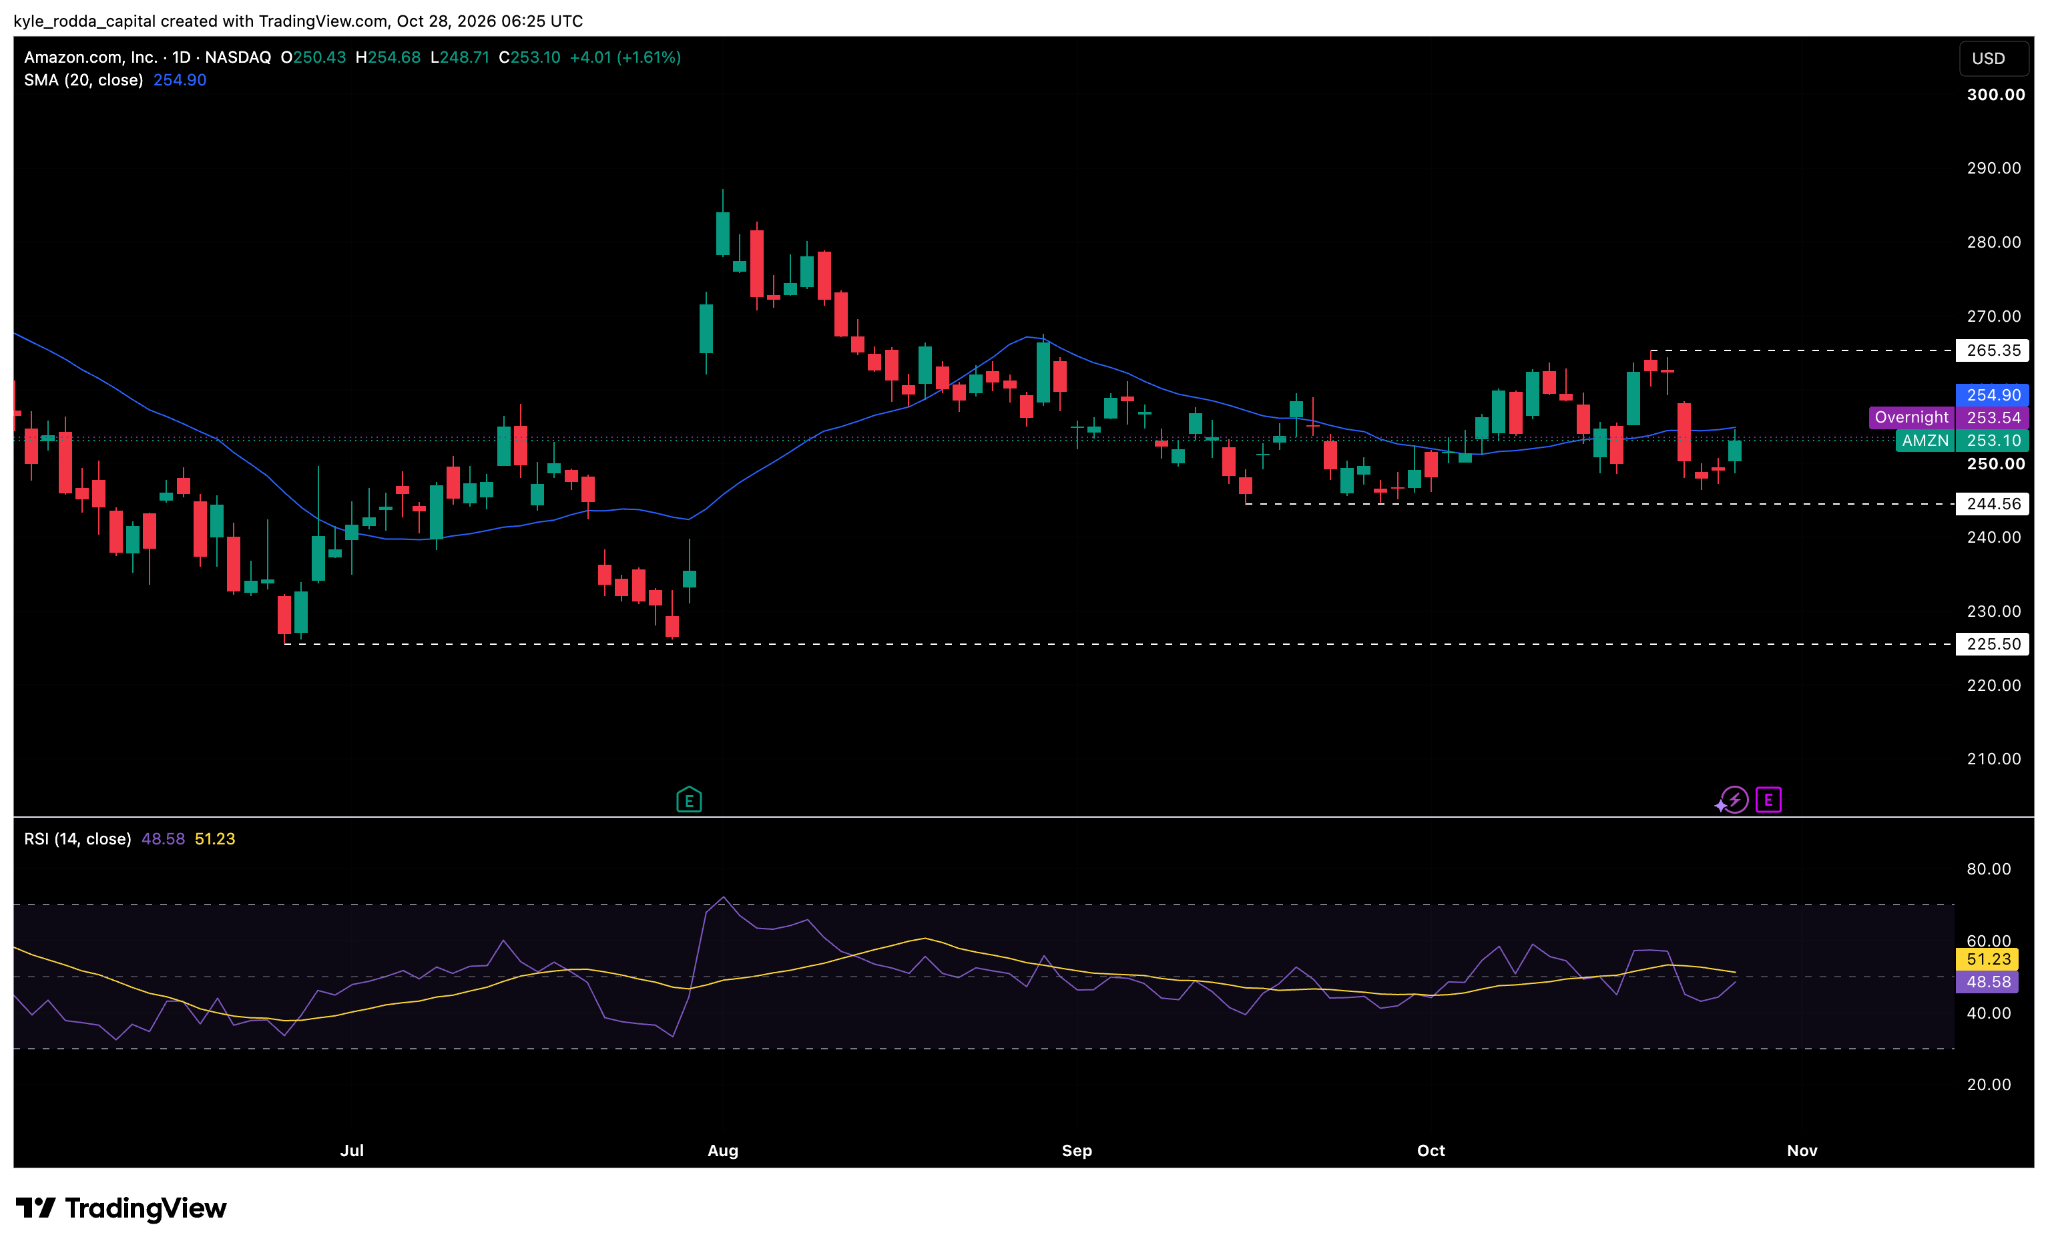Image resolution: width=2048 pixels, height=1248 pixels.
Task: Click the TradingView logo at the bottom
Action: coord(121,1208)
